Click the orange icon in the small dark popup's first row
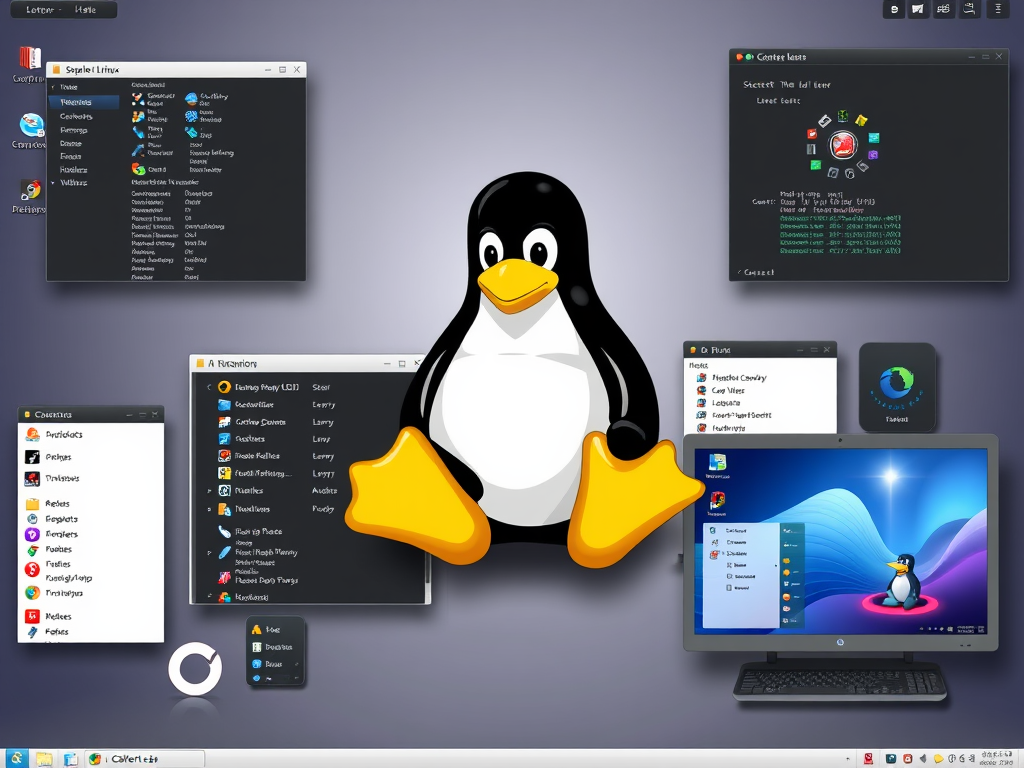The width and height of the screenshot is (1024, 768). (257, 630)
